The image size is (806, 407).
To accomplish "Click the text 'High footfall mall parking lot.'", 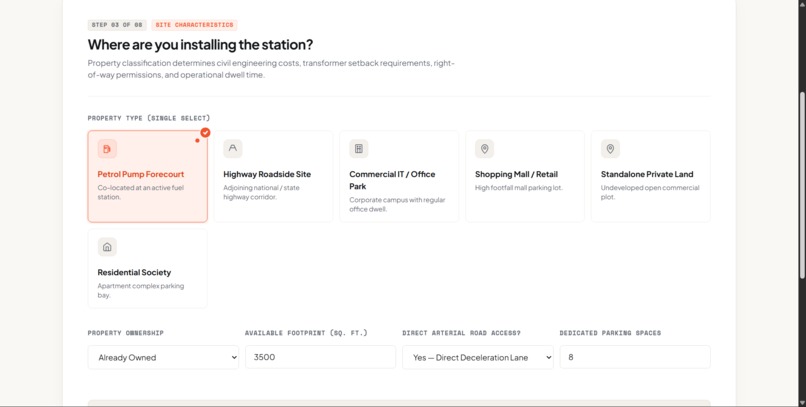I will coord(519,188).
